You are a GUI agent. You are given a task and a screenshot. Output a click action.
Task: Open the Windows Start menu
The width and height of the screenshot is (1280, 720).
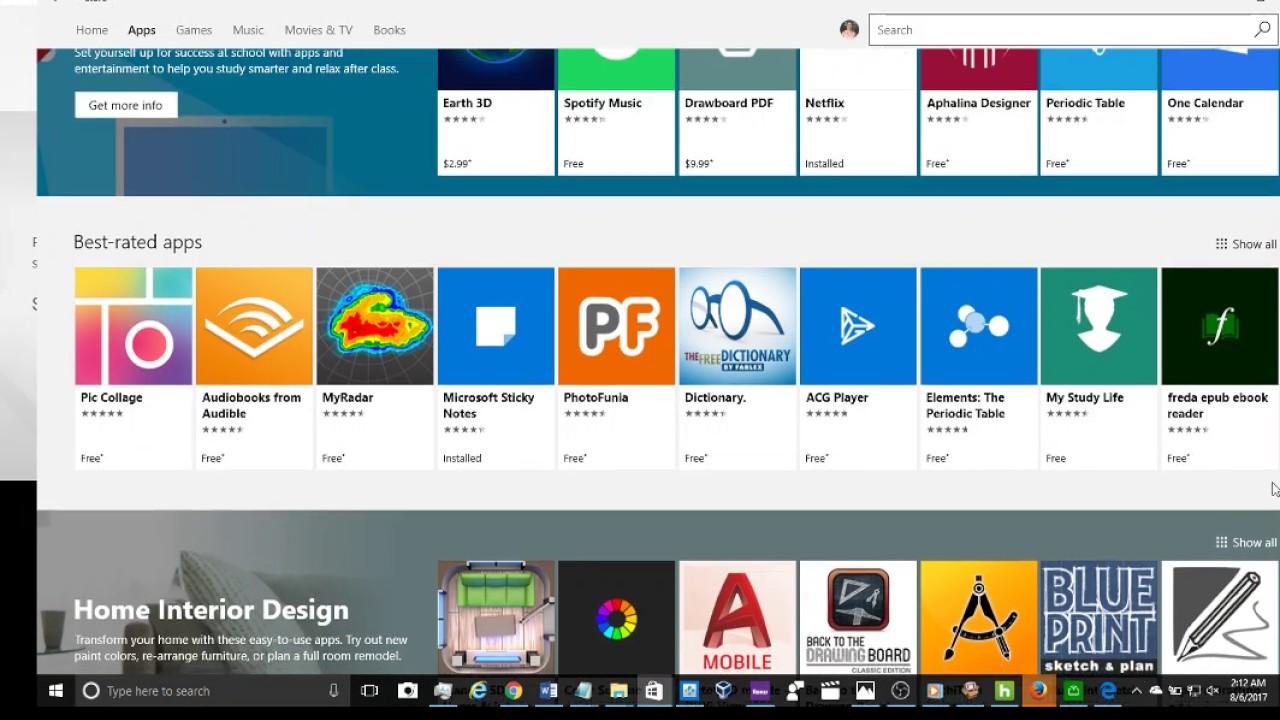[56, 691]
